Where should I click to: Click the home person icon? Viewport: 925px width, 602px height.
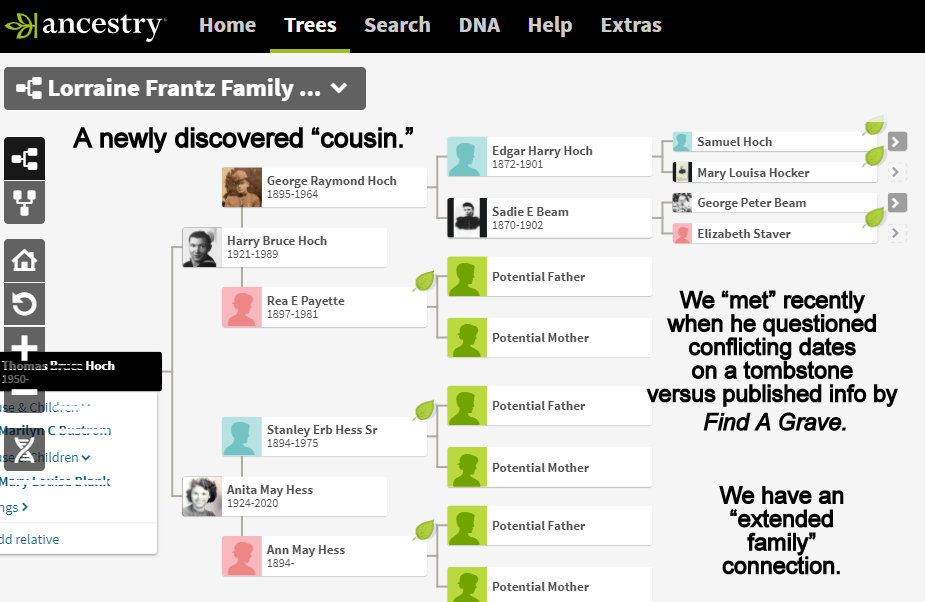click(24, 261)
